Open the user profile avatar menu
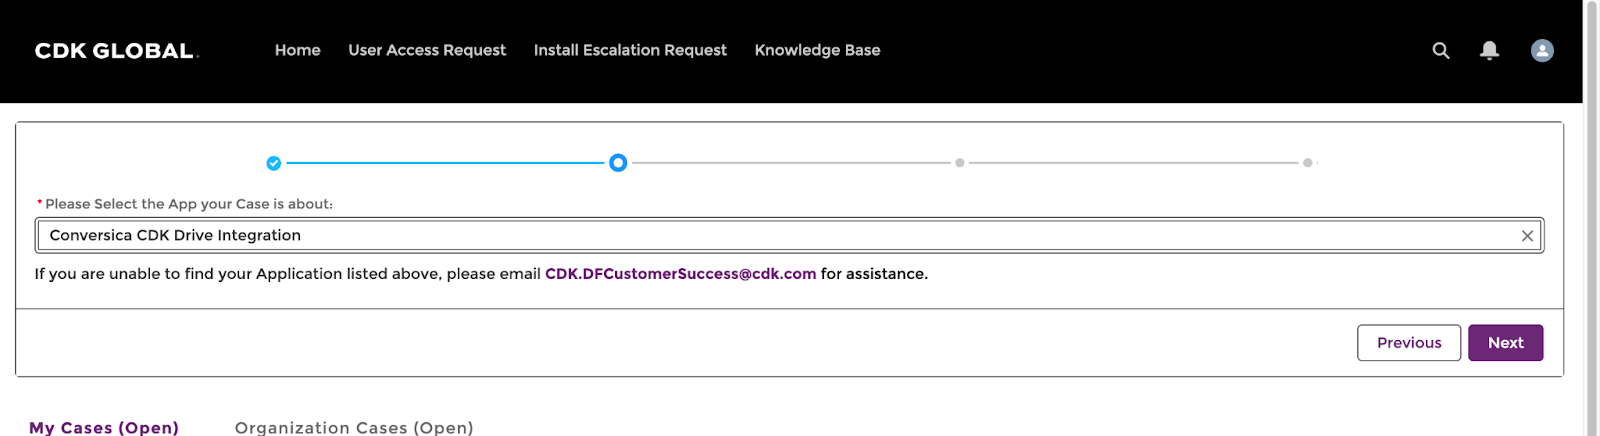Image resolution: width=1600 pixels, height=436 pixels. [1542, 50]
